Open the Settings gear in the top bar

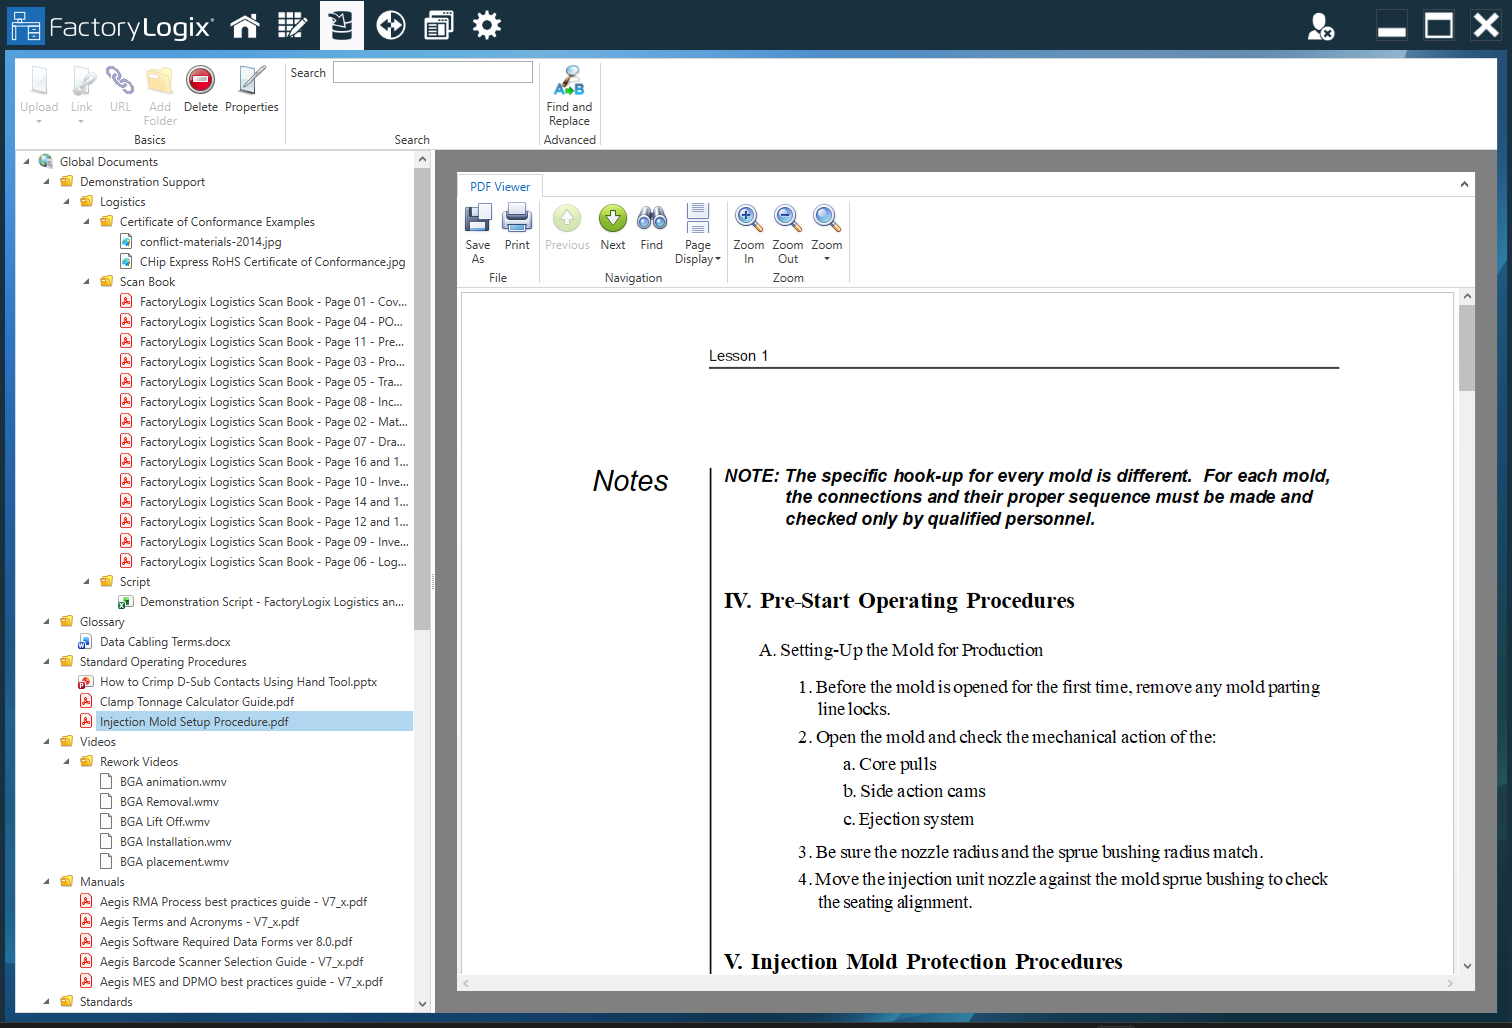pos(487,25)
